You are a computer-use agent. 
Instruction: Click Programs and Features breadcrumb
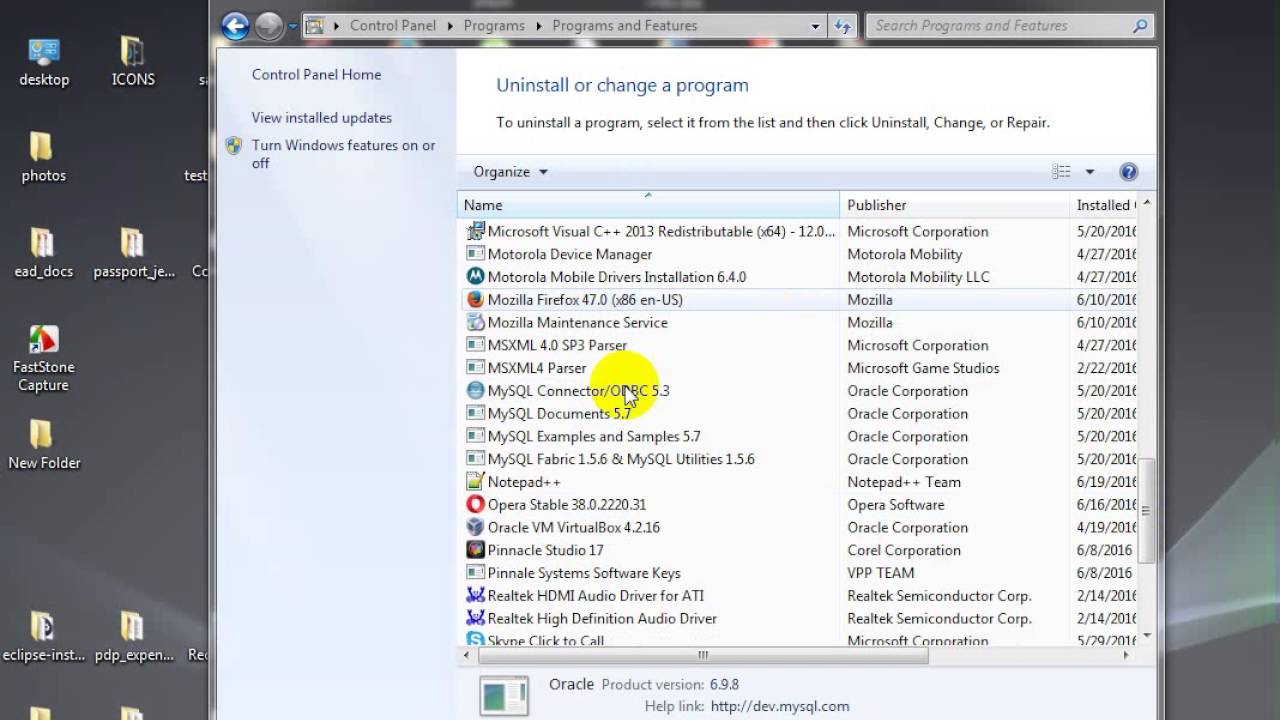point(625,26)
